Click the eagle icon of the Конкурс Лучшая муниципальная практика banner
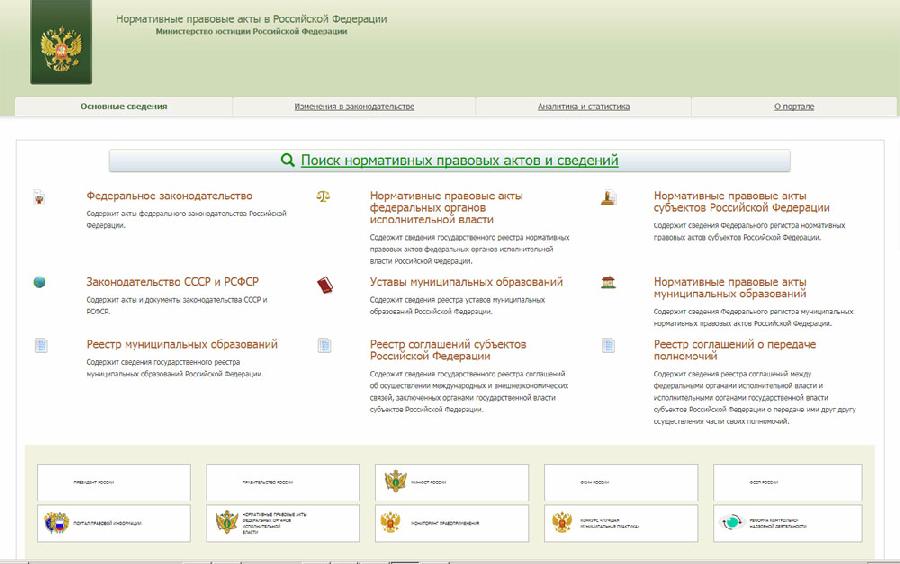900x564 pixels. [x=562, y=522]
